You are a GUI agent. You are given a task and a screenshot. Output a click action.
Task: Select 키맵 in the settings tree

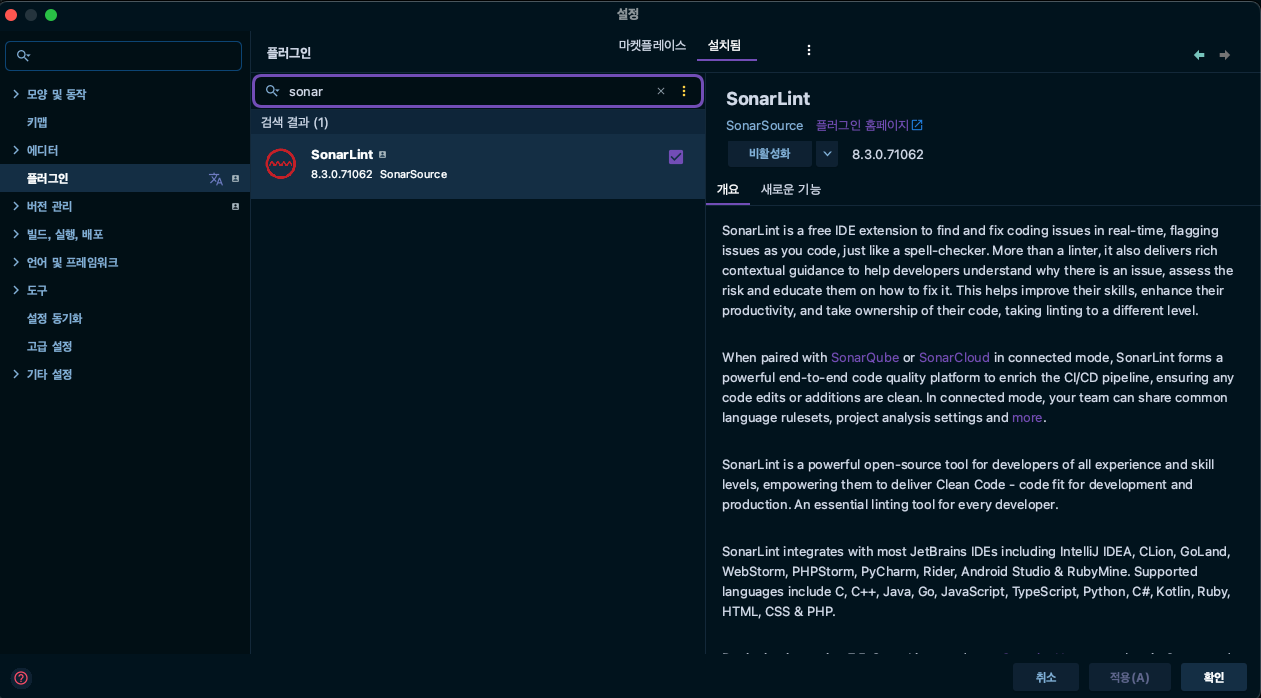37,122
